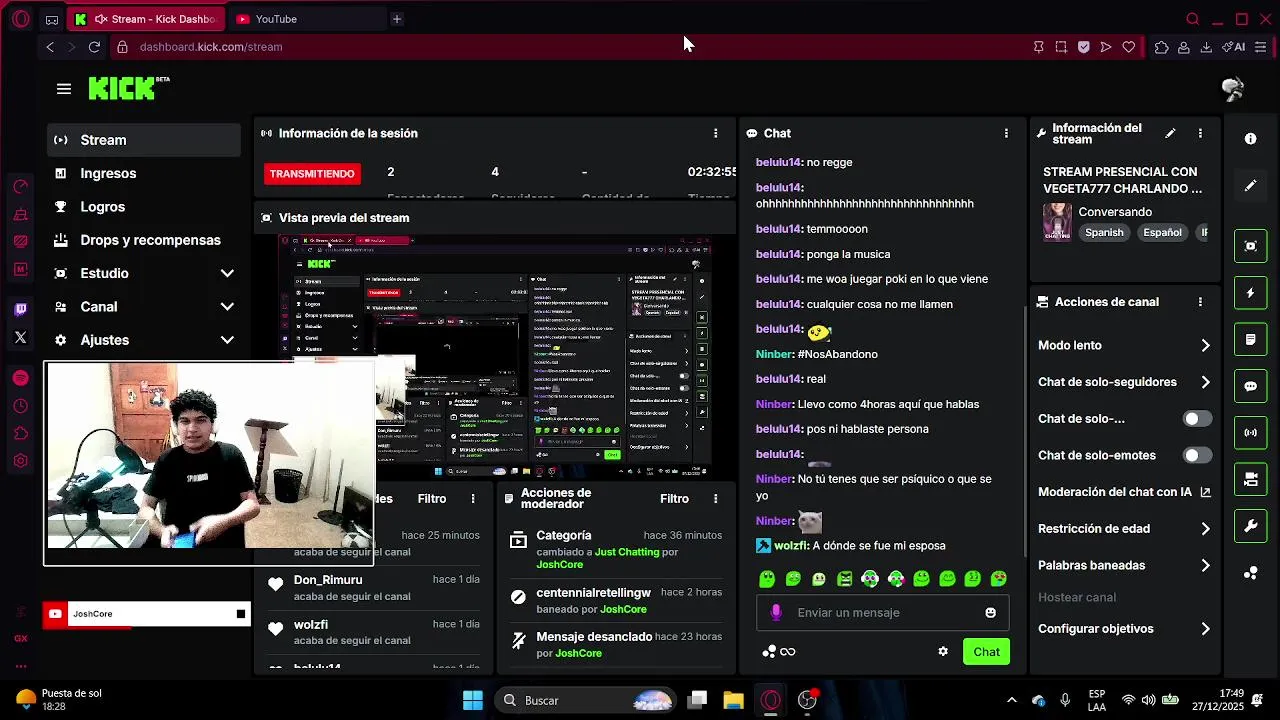Go to Drops y recompensas in sidebar

coord(144,240)
